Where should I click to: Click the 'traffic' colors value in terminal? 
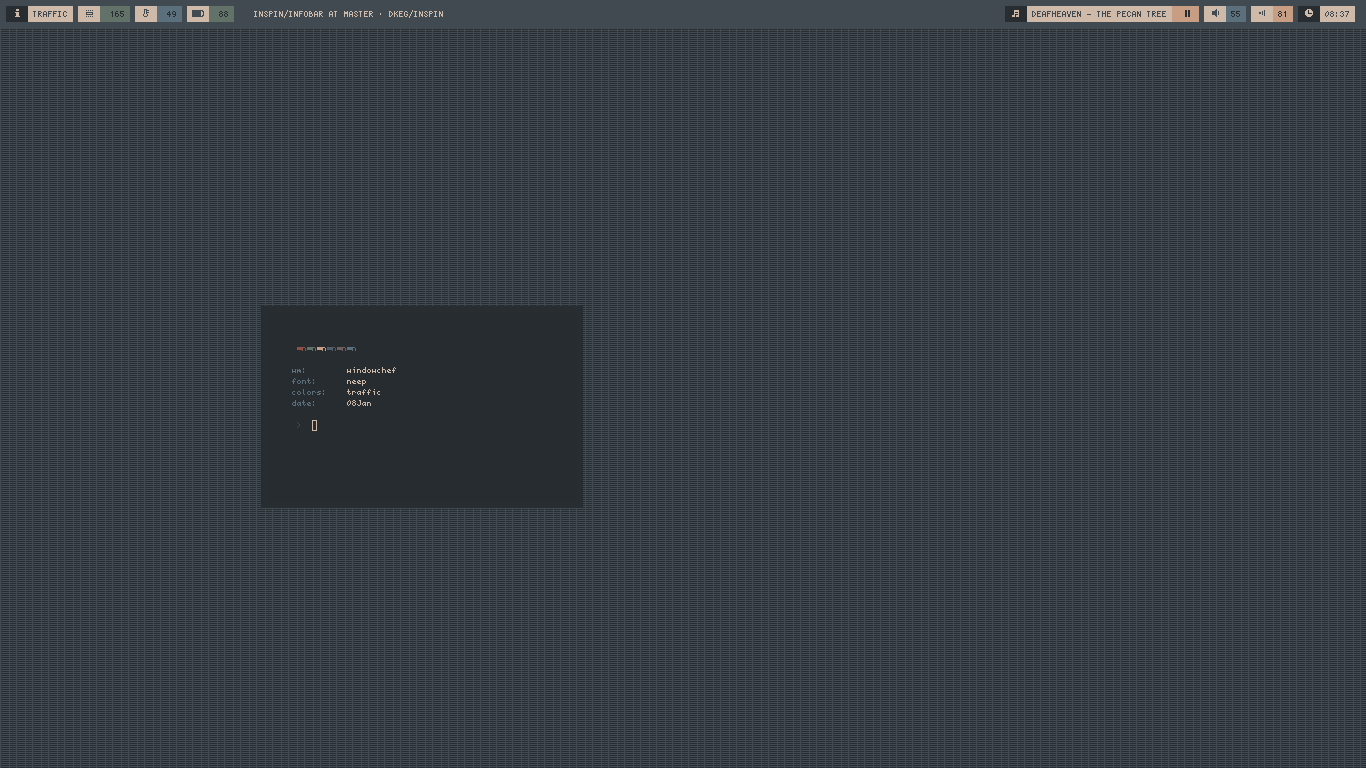(x=363, y=392)
